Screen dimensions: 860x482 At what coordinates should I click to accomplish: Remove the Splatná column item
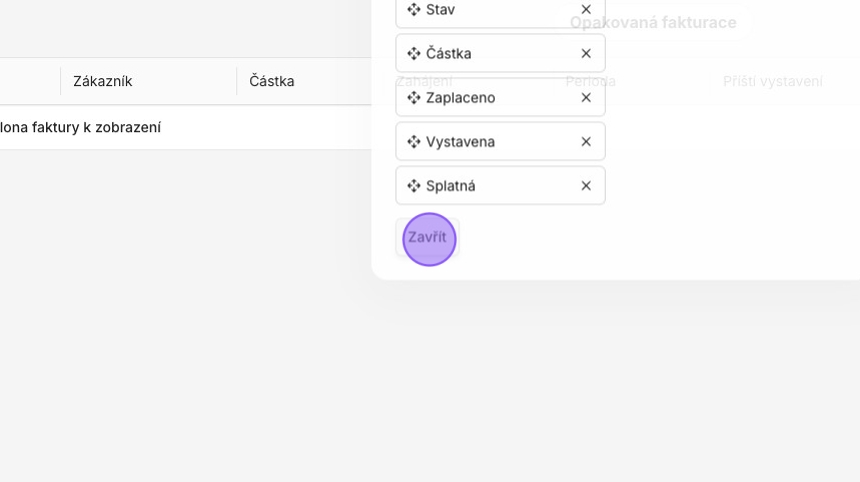(586, 185)
